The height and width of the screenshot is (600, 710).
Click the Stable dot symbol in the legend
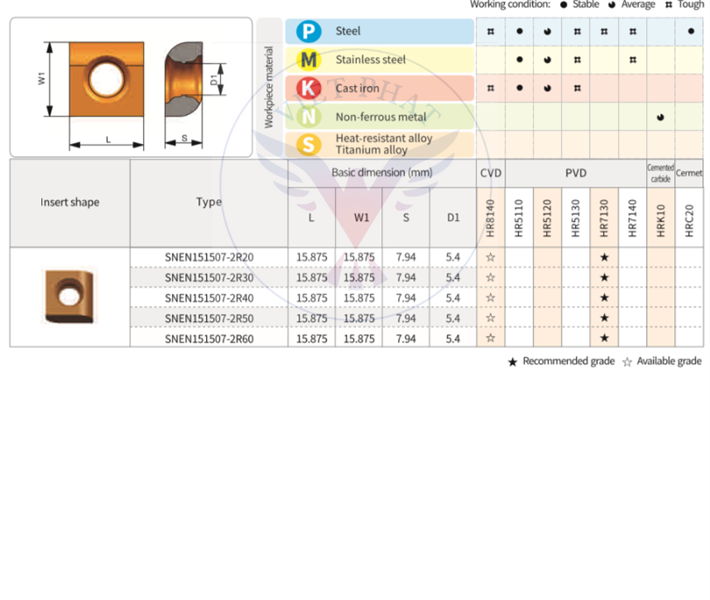[x=563, y=5]
